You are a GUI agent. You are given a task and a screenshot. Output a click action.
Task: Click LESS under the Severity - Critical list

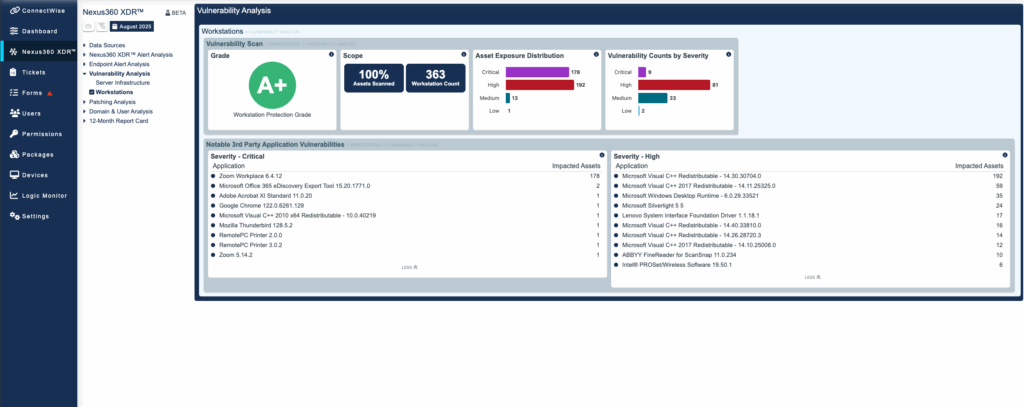[x=409, y=267]
